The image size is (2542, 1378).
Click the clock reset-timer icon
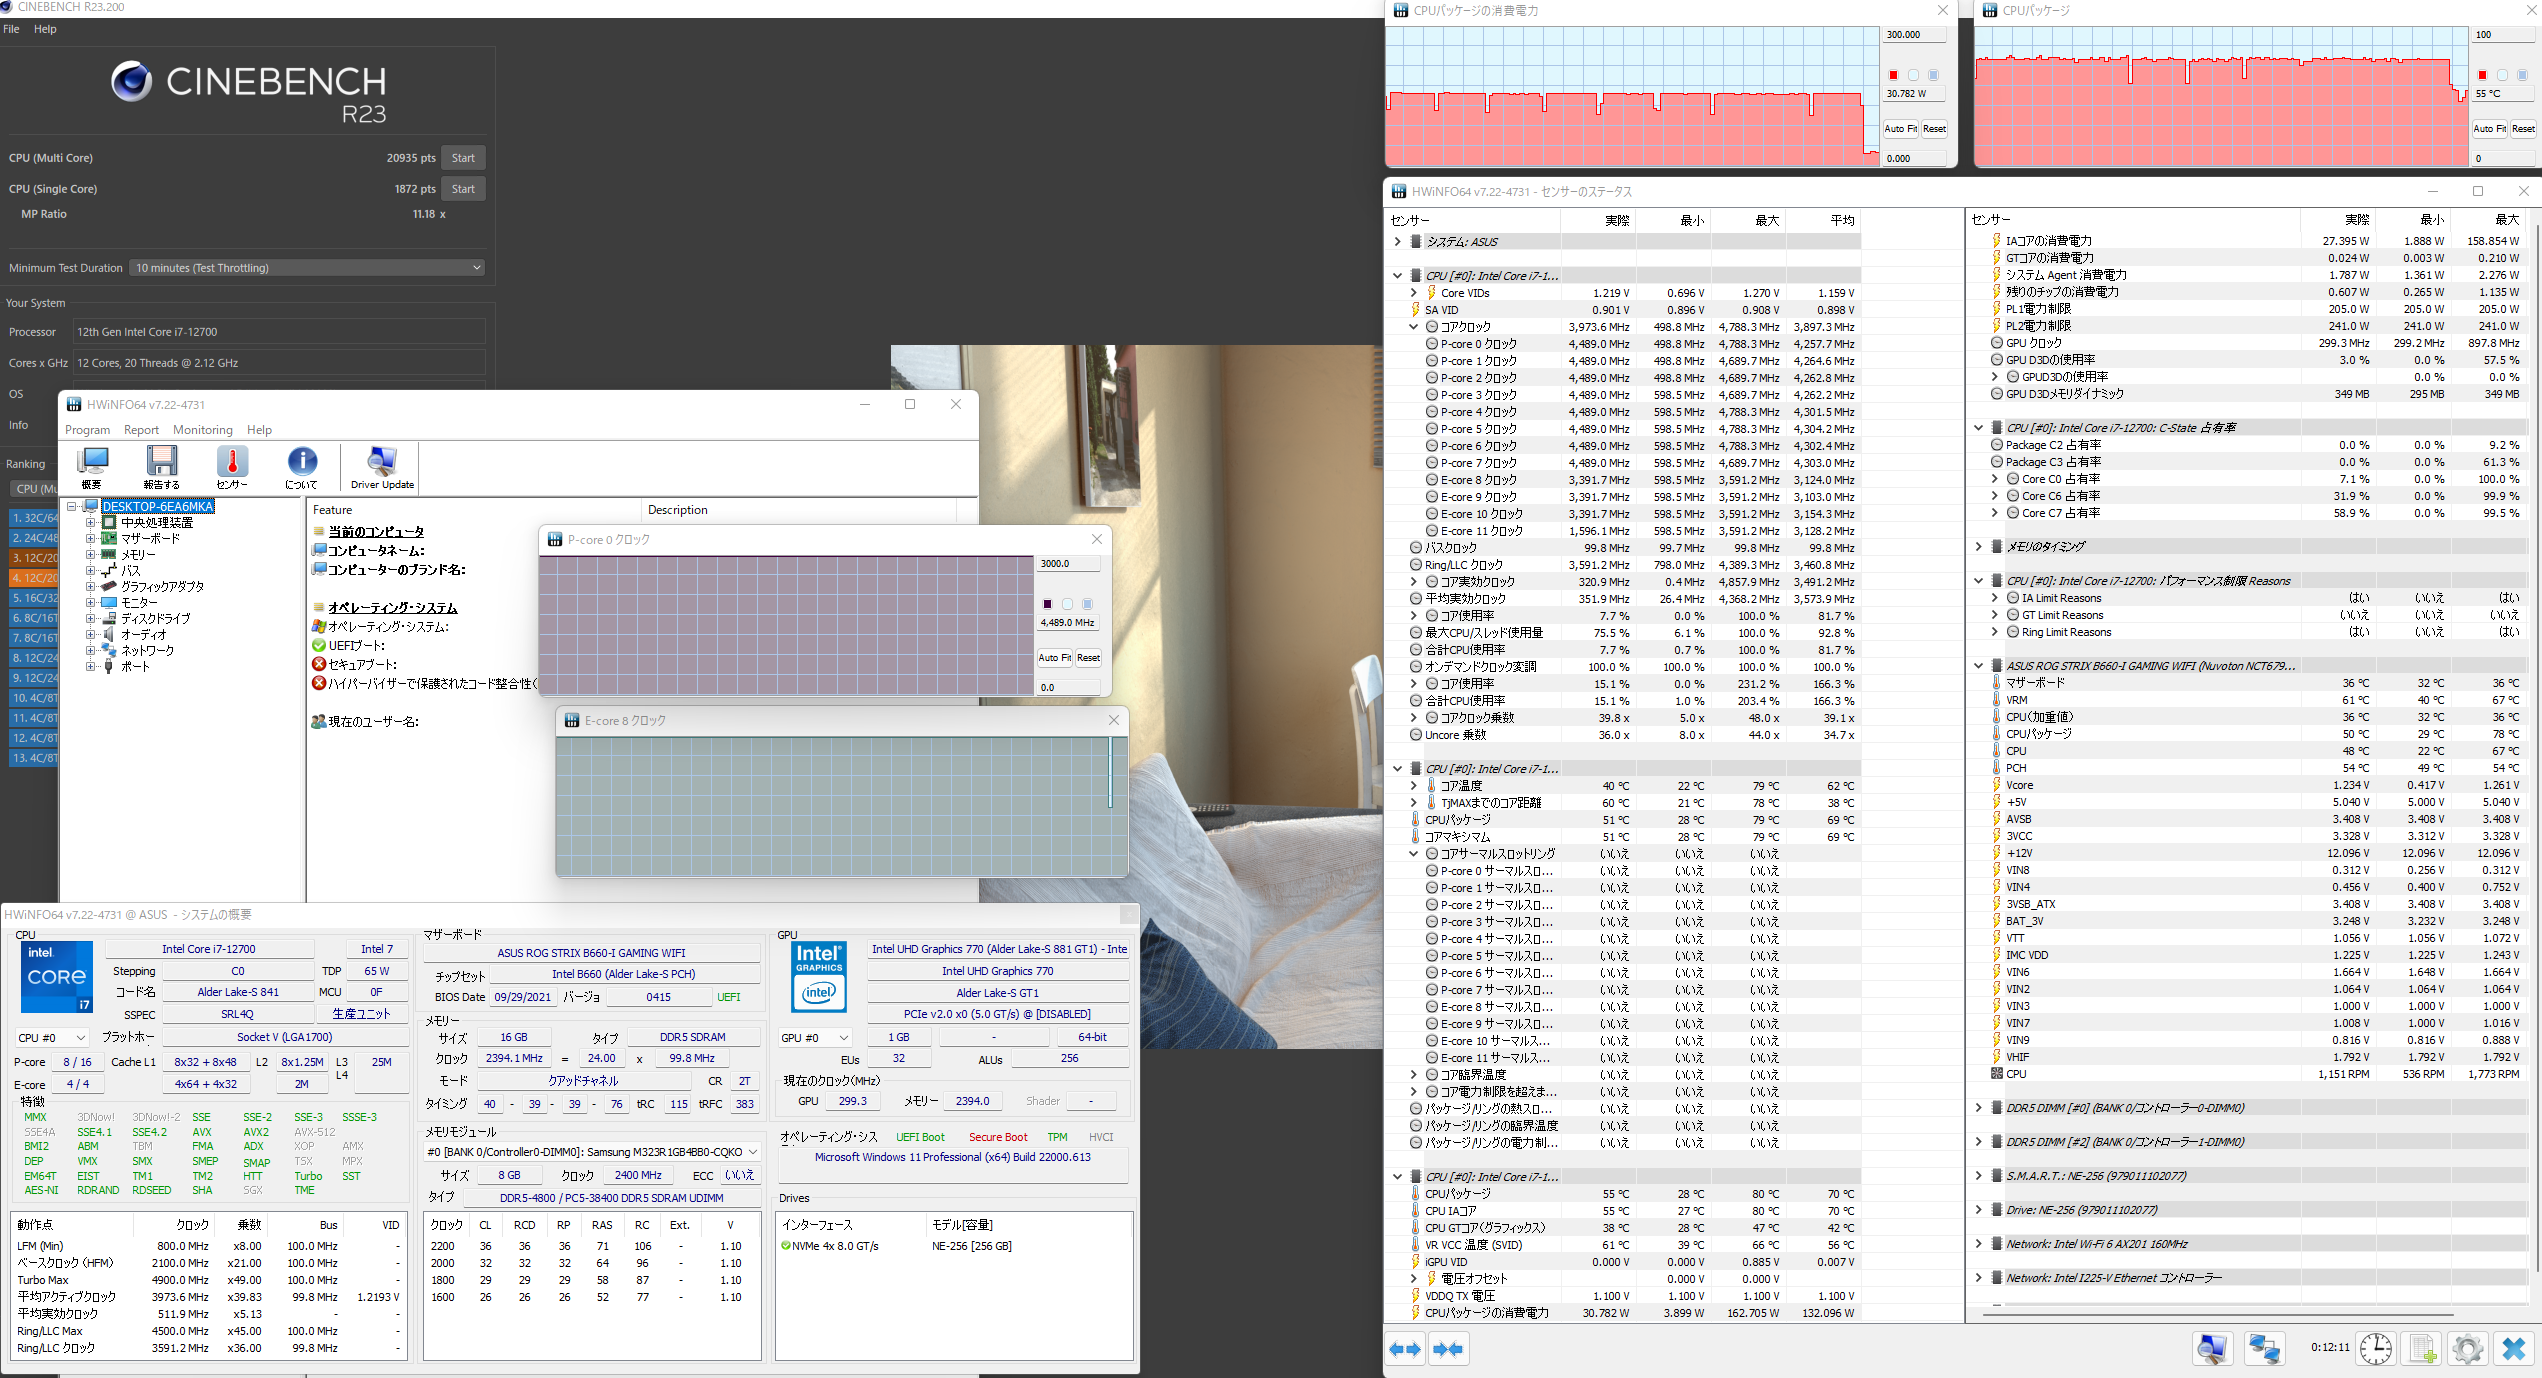pyautogui.click(x=2376, y=1349)
